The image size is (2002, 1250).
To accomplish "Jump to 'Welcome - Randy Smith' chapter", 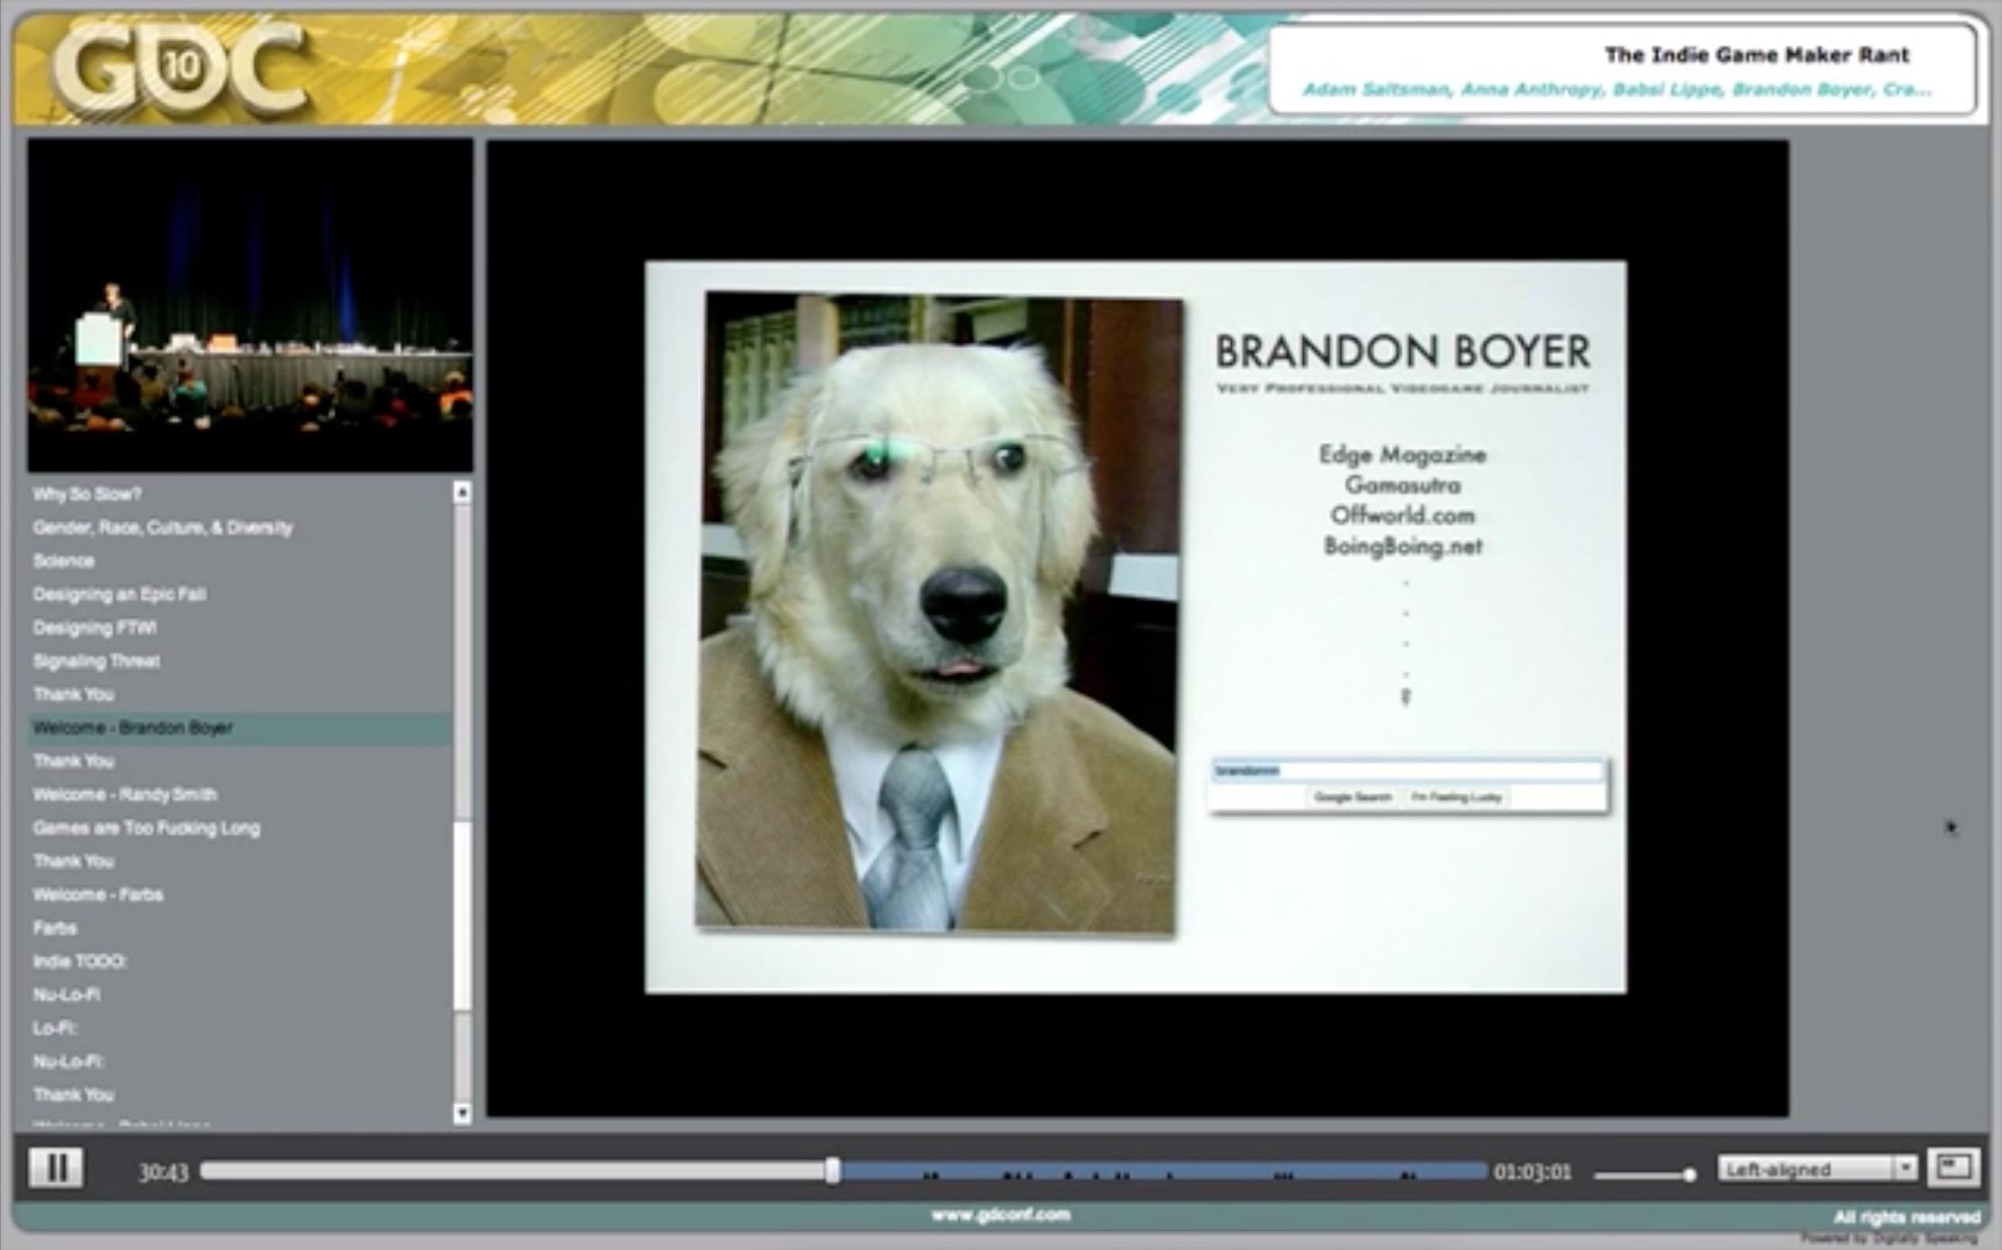I will pyautogui.click(x=125, y=795).
